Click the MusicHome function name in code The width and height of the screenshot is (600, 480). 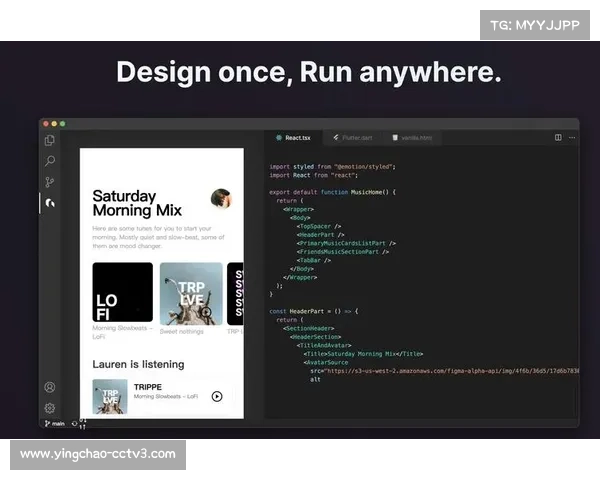(x=350, y=191)
